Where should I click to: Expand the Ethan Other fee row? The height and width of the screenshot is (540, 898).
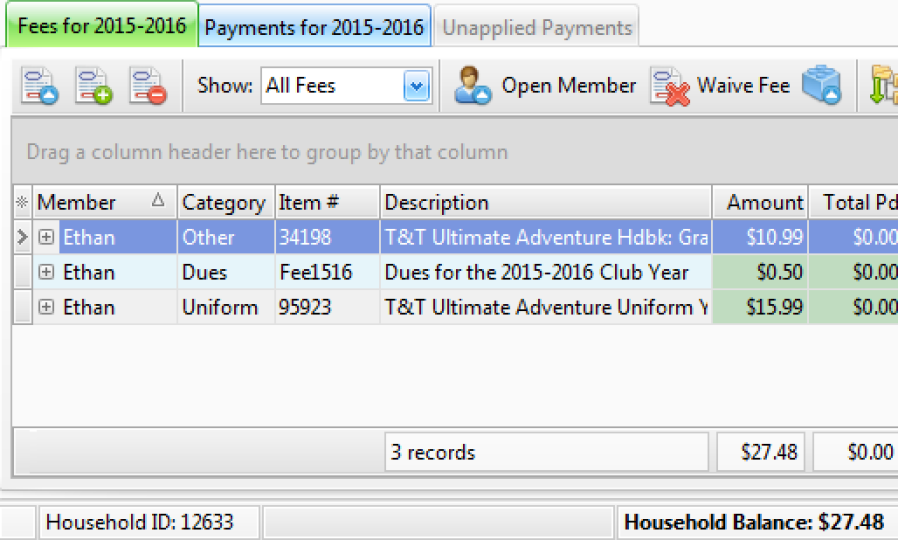tap(46, 238)
